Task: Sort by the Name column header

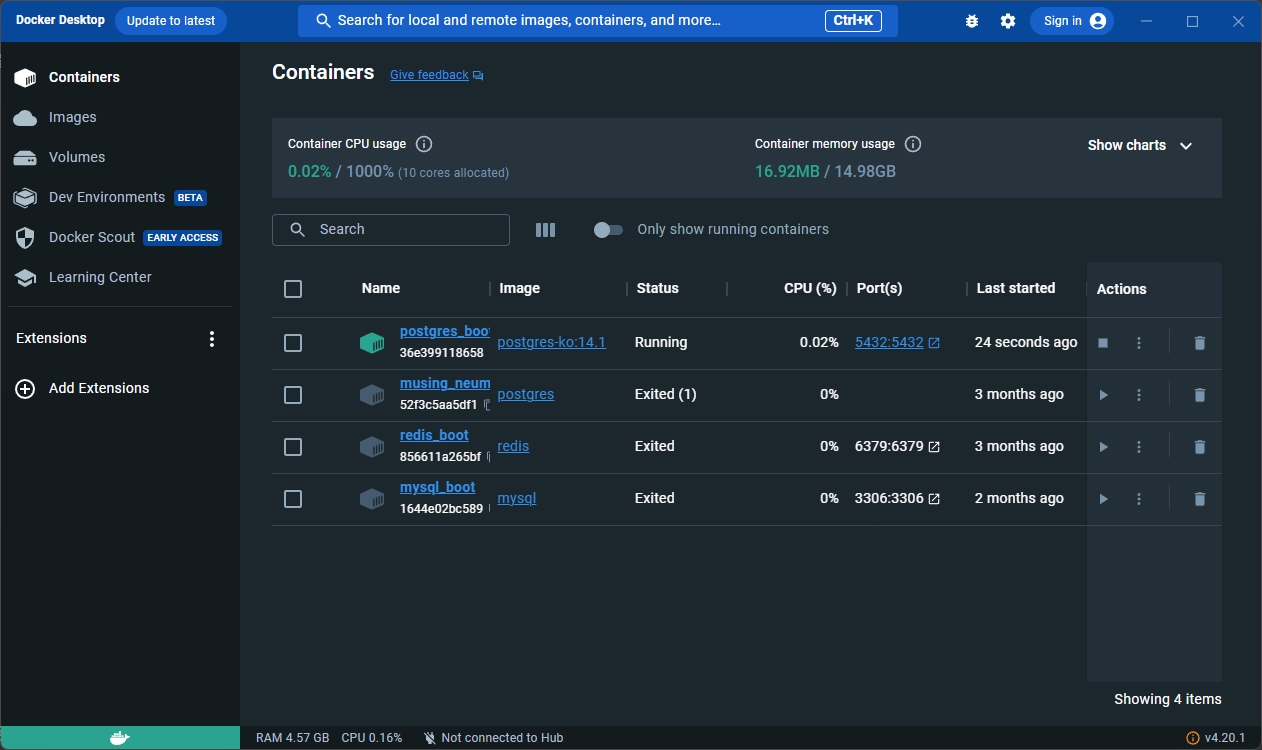Action: (381, 288)
